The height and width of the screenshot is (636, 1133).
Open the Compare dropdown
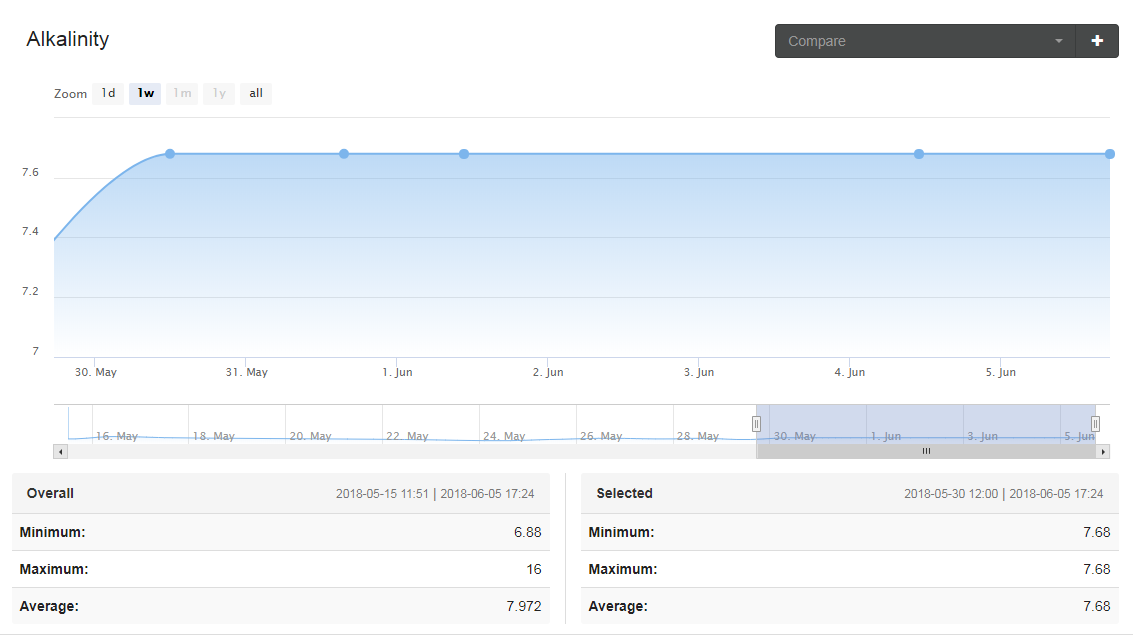click(x=924, y=41)
